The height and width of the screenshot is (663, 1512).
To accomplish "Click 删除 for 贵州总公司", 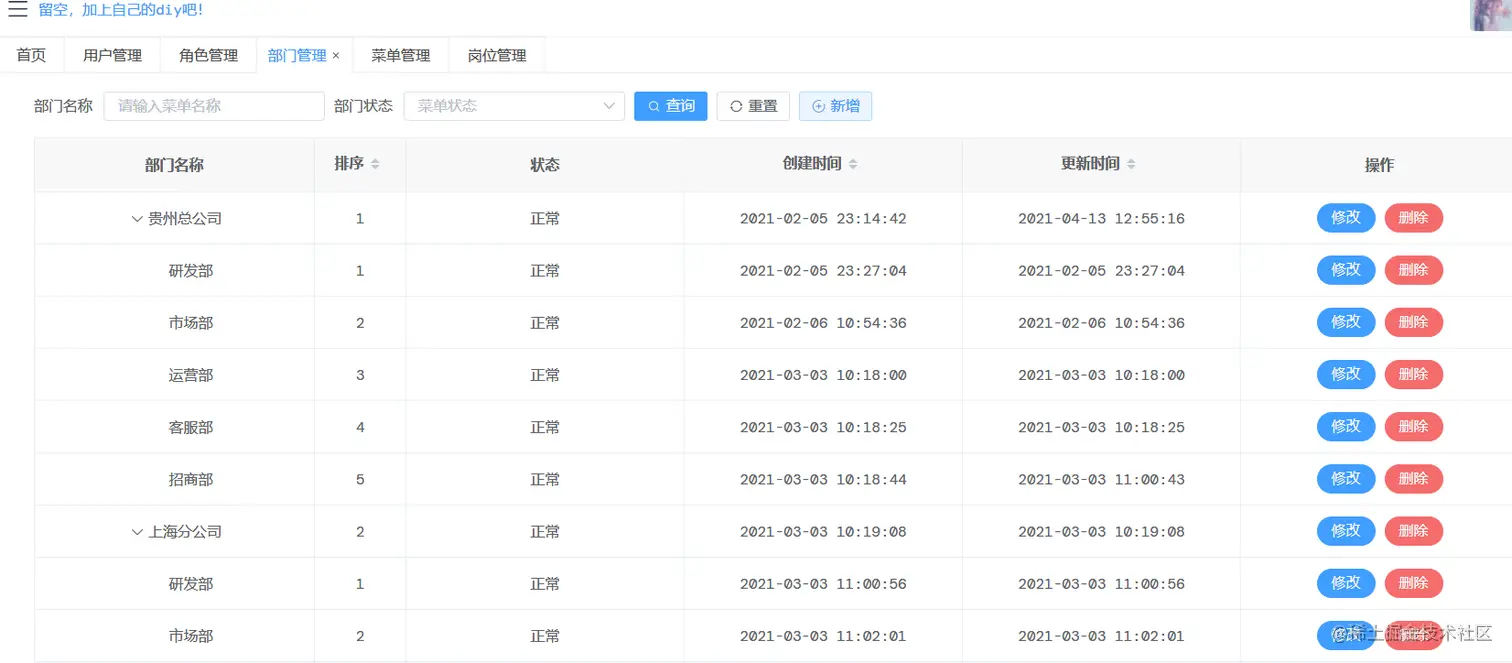I will point(1414,218).
